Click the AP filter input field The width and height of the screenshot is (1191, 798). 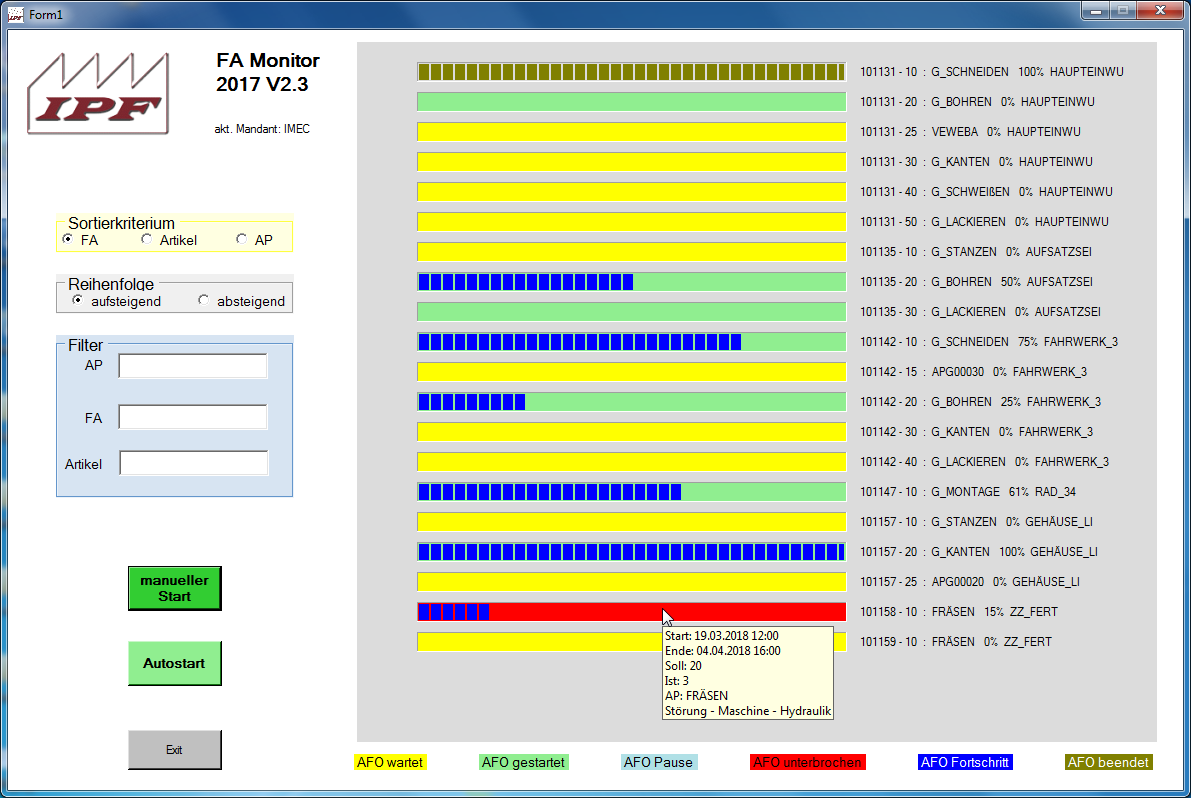(x=193, y=366)
